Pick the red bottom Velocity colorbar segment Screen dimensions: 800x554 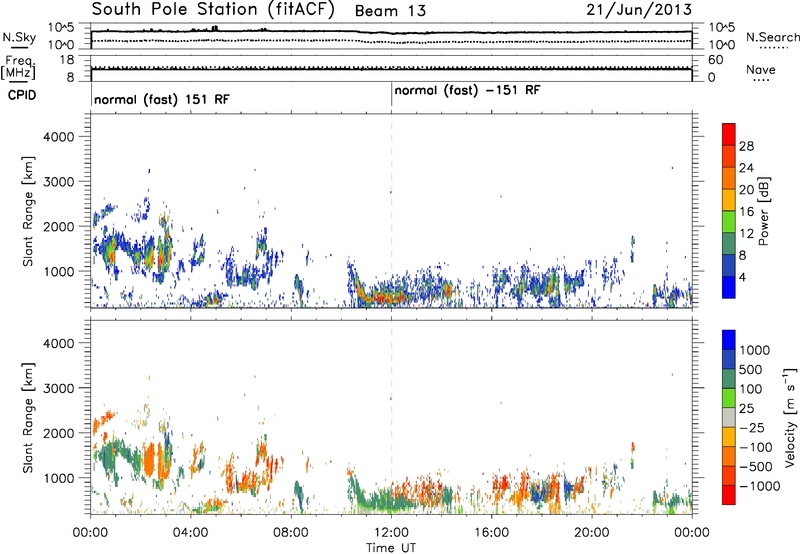pos(729,495)
